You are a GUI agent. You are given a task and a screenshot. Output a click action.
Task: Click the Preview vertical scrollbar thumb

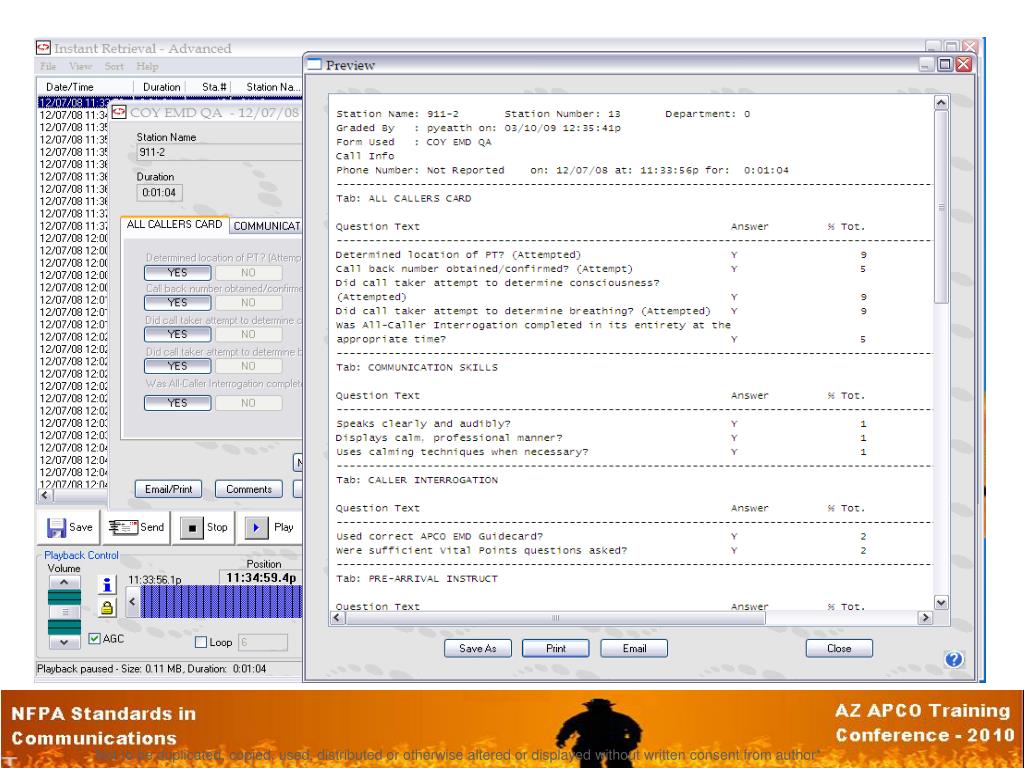click(941, 206)
